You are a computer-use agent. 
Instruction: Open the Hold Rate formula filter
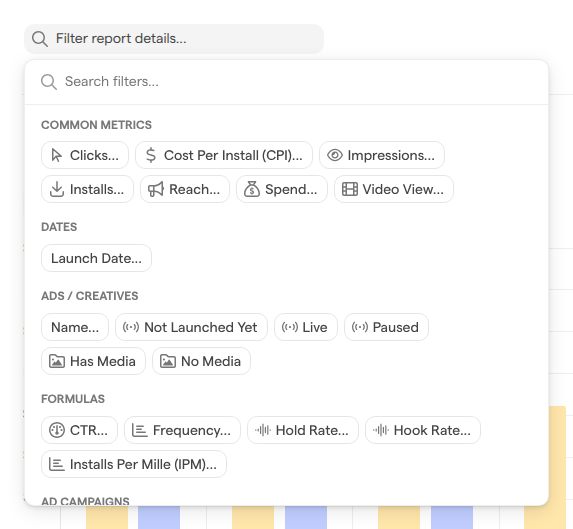303,430
